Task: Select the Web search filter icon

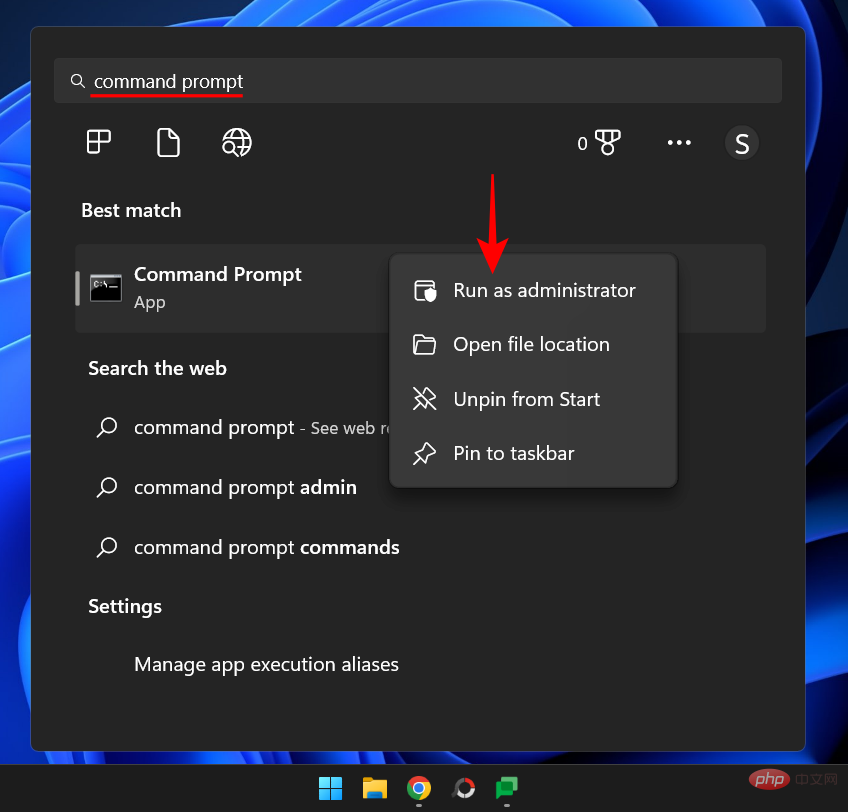Action: click(x=236, y=142)
